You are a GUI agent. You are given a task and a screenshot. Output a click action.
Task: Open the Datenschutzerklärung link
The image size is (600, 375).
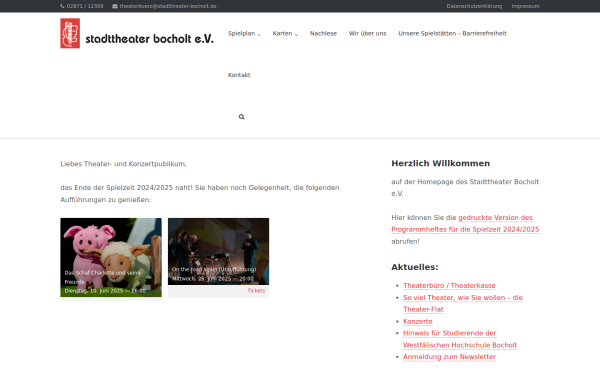tap(474, 6)
